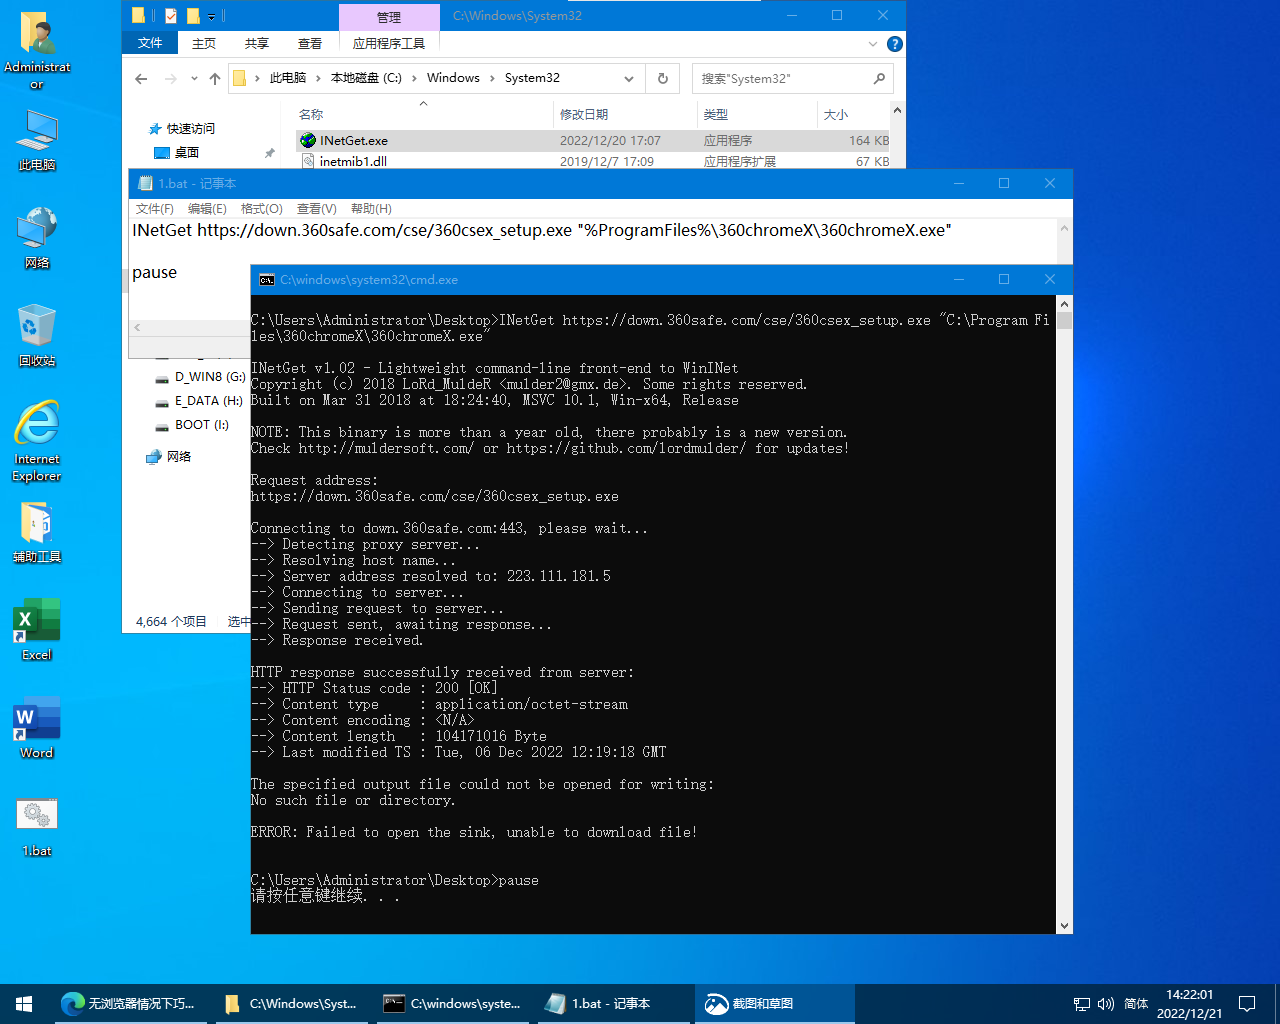1280x1024 pixels.
Task: Click Explorer up-directory arrow
Action: [x=215, y=79]
